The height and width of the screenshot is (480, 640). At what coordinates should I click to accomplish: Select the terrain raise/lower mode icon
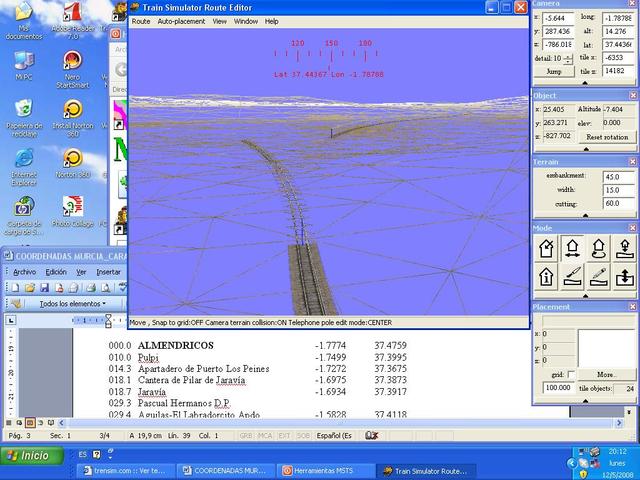[623, 276]
